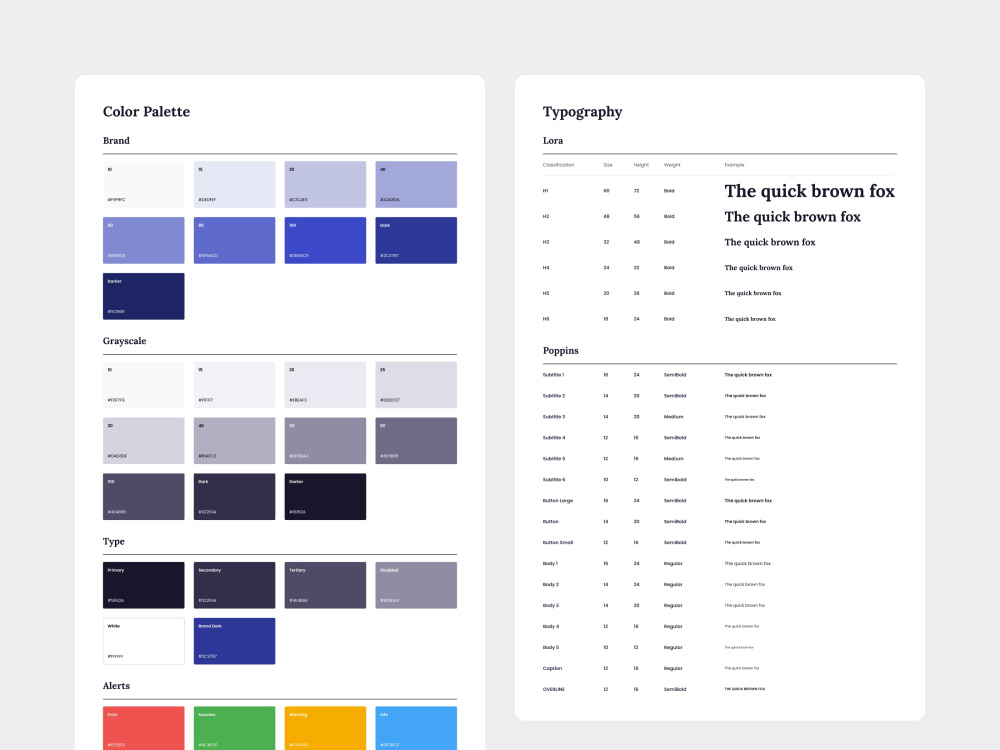
Task: Click the H1 example 'The quick brown fox'
Action: [809, 191]
